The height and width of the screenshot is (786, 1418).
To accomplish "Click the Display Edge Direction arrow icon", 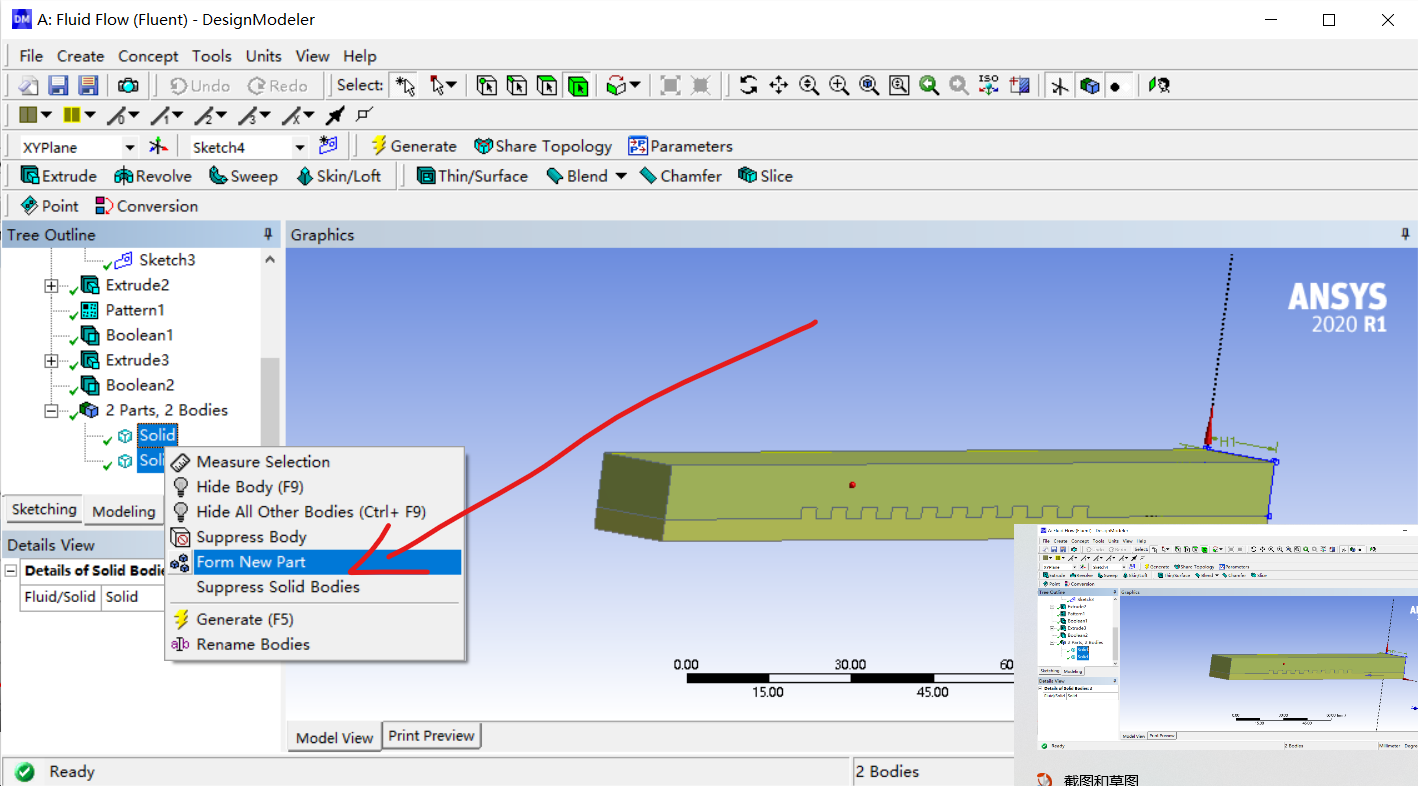I will [x=336, y=116].
